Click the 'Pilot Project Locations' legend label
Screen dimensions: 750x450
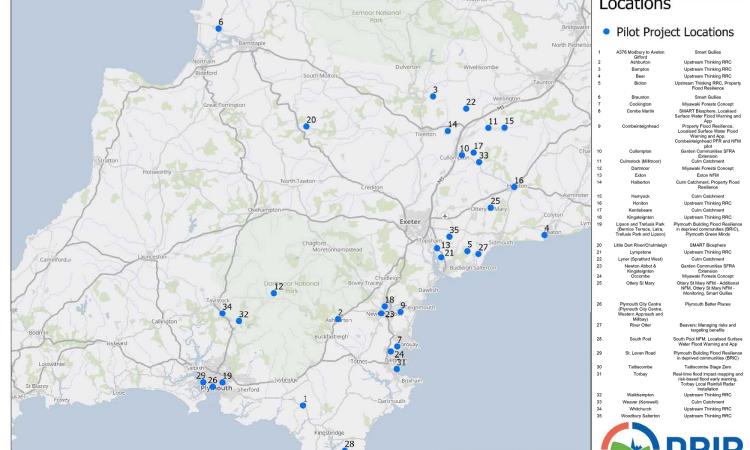coord(675,32)
